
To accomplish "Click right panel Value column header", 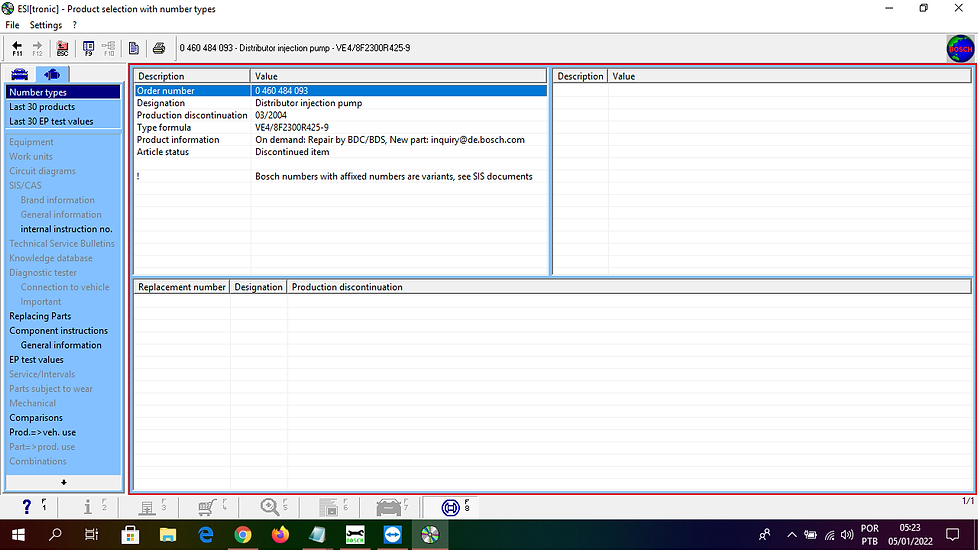I will (x=789, y=76).
